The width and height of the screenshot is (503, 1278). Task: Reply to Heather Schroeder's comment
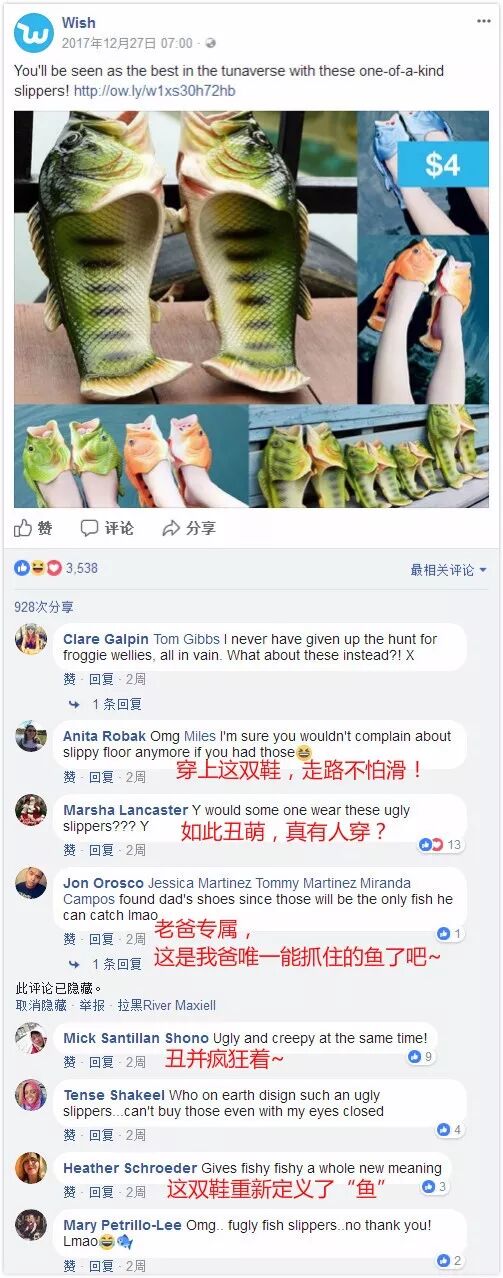coord(101,1192)
